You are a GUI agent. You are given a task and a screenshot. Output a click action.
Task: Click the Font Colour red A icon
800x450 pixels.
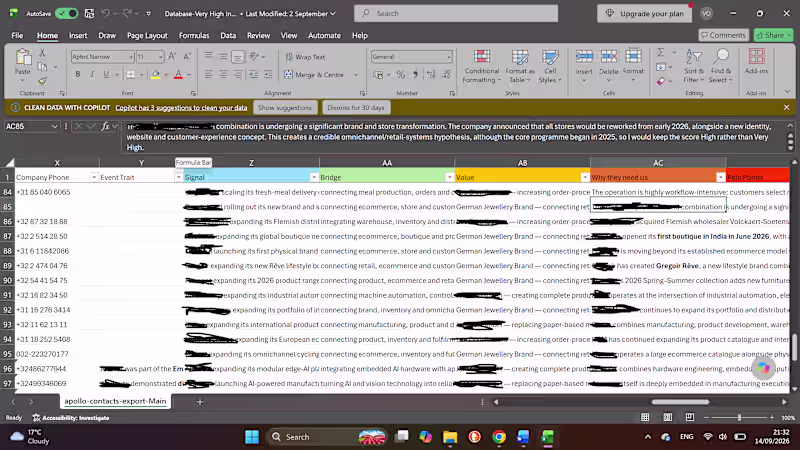click(178, 74)
